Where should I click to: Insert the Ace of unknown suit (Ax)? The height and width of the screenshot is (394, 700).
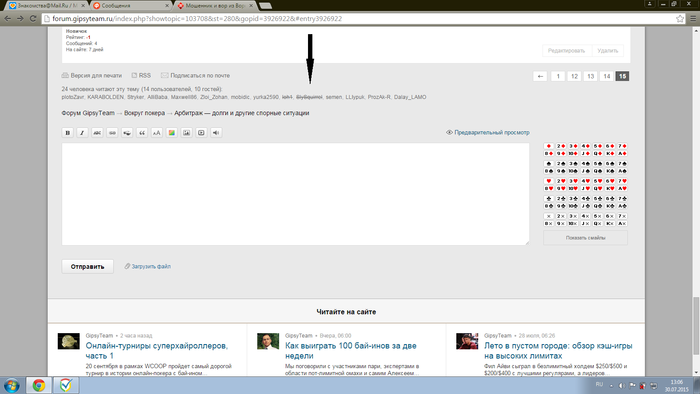coord(622,224)
